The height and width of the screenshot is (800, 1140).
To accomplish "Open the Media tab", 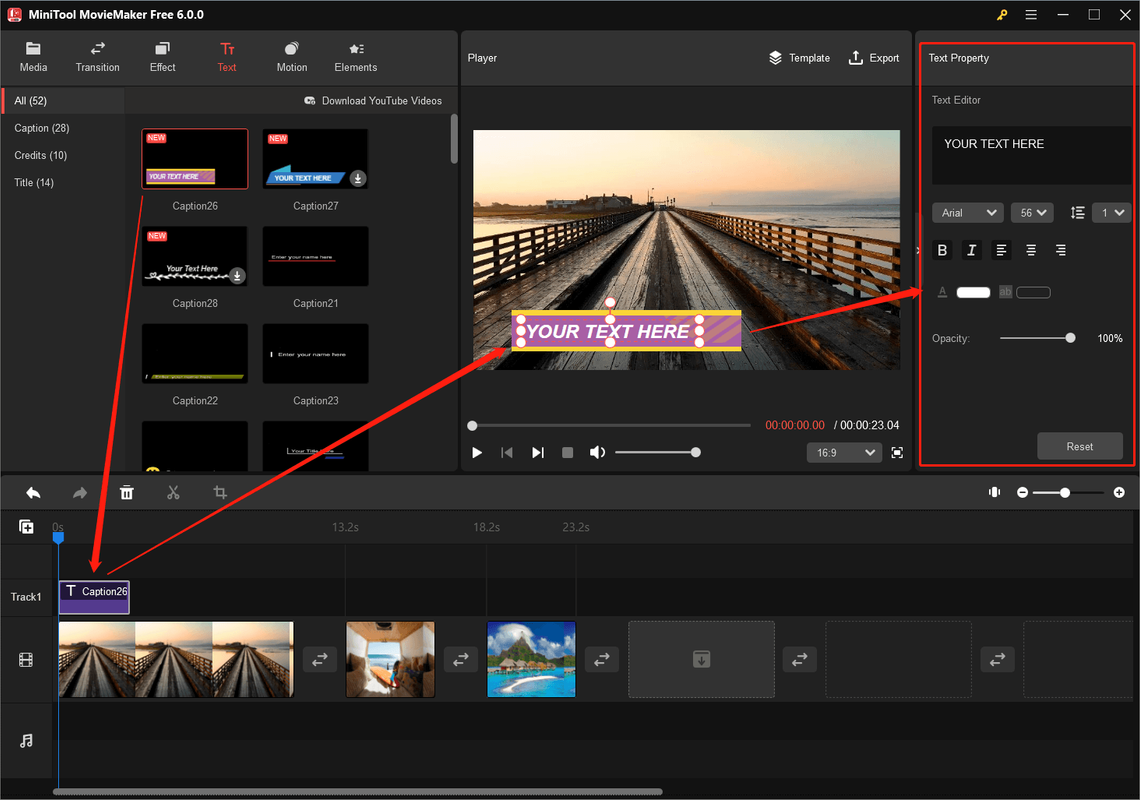I will coord(33,57).
